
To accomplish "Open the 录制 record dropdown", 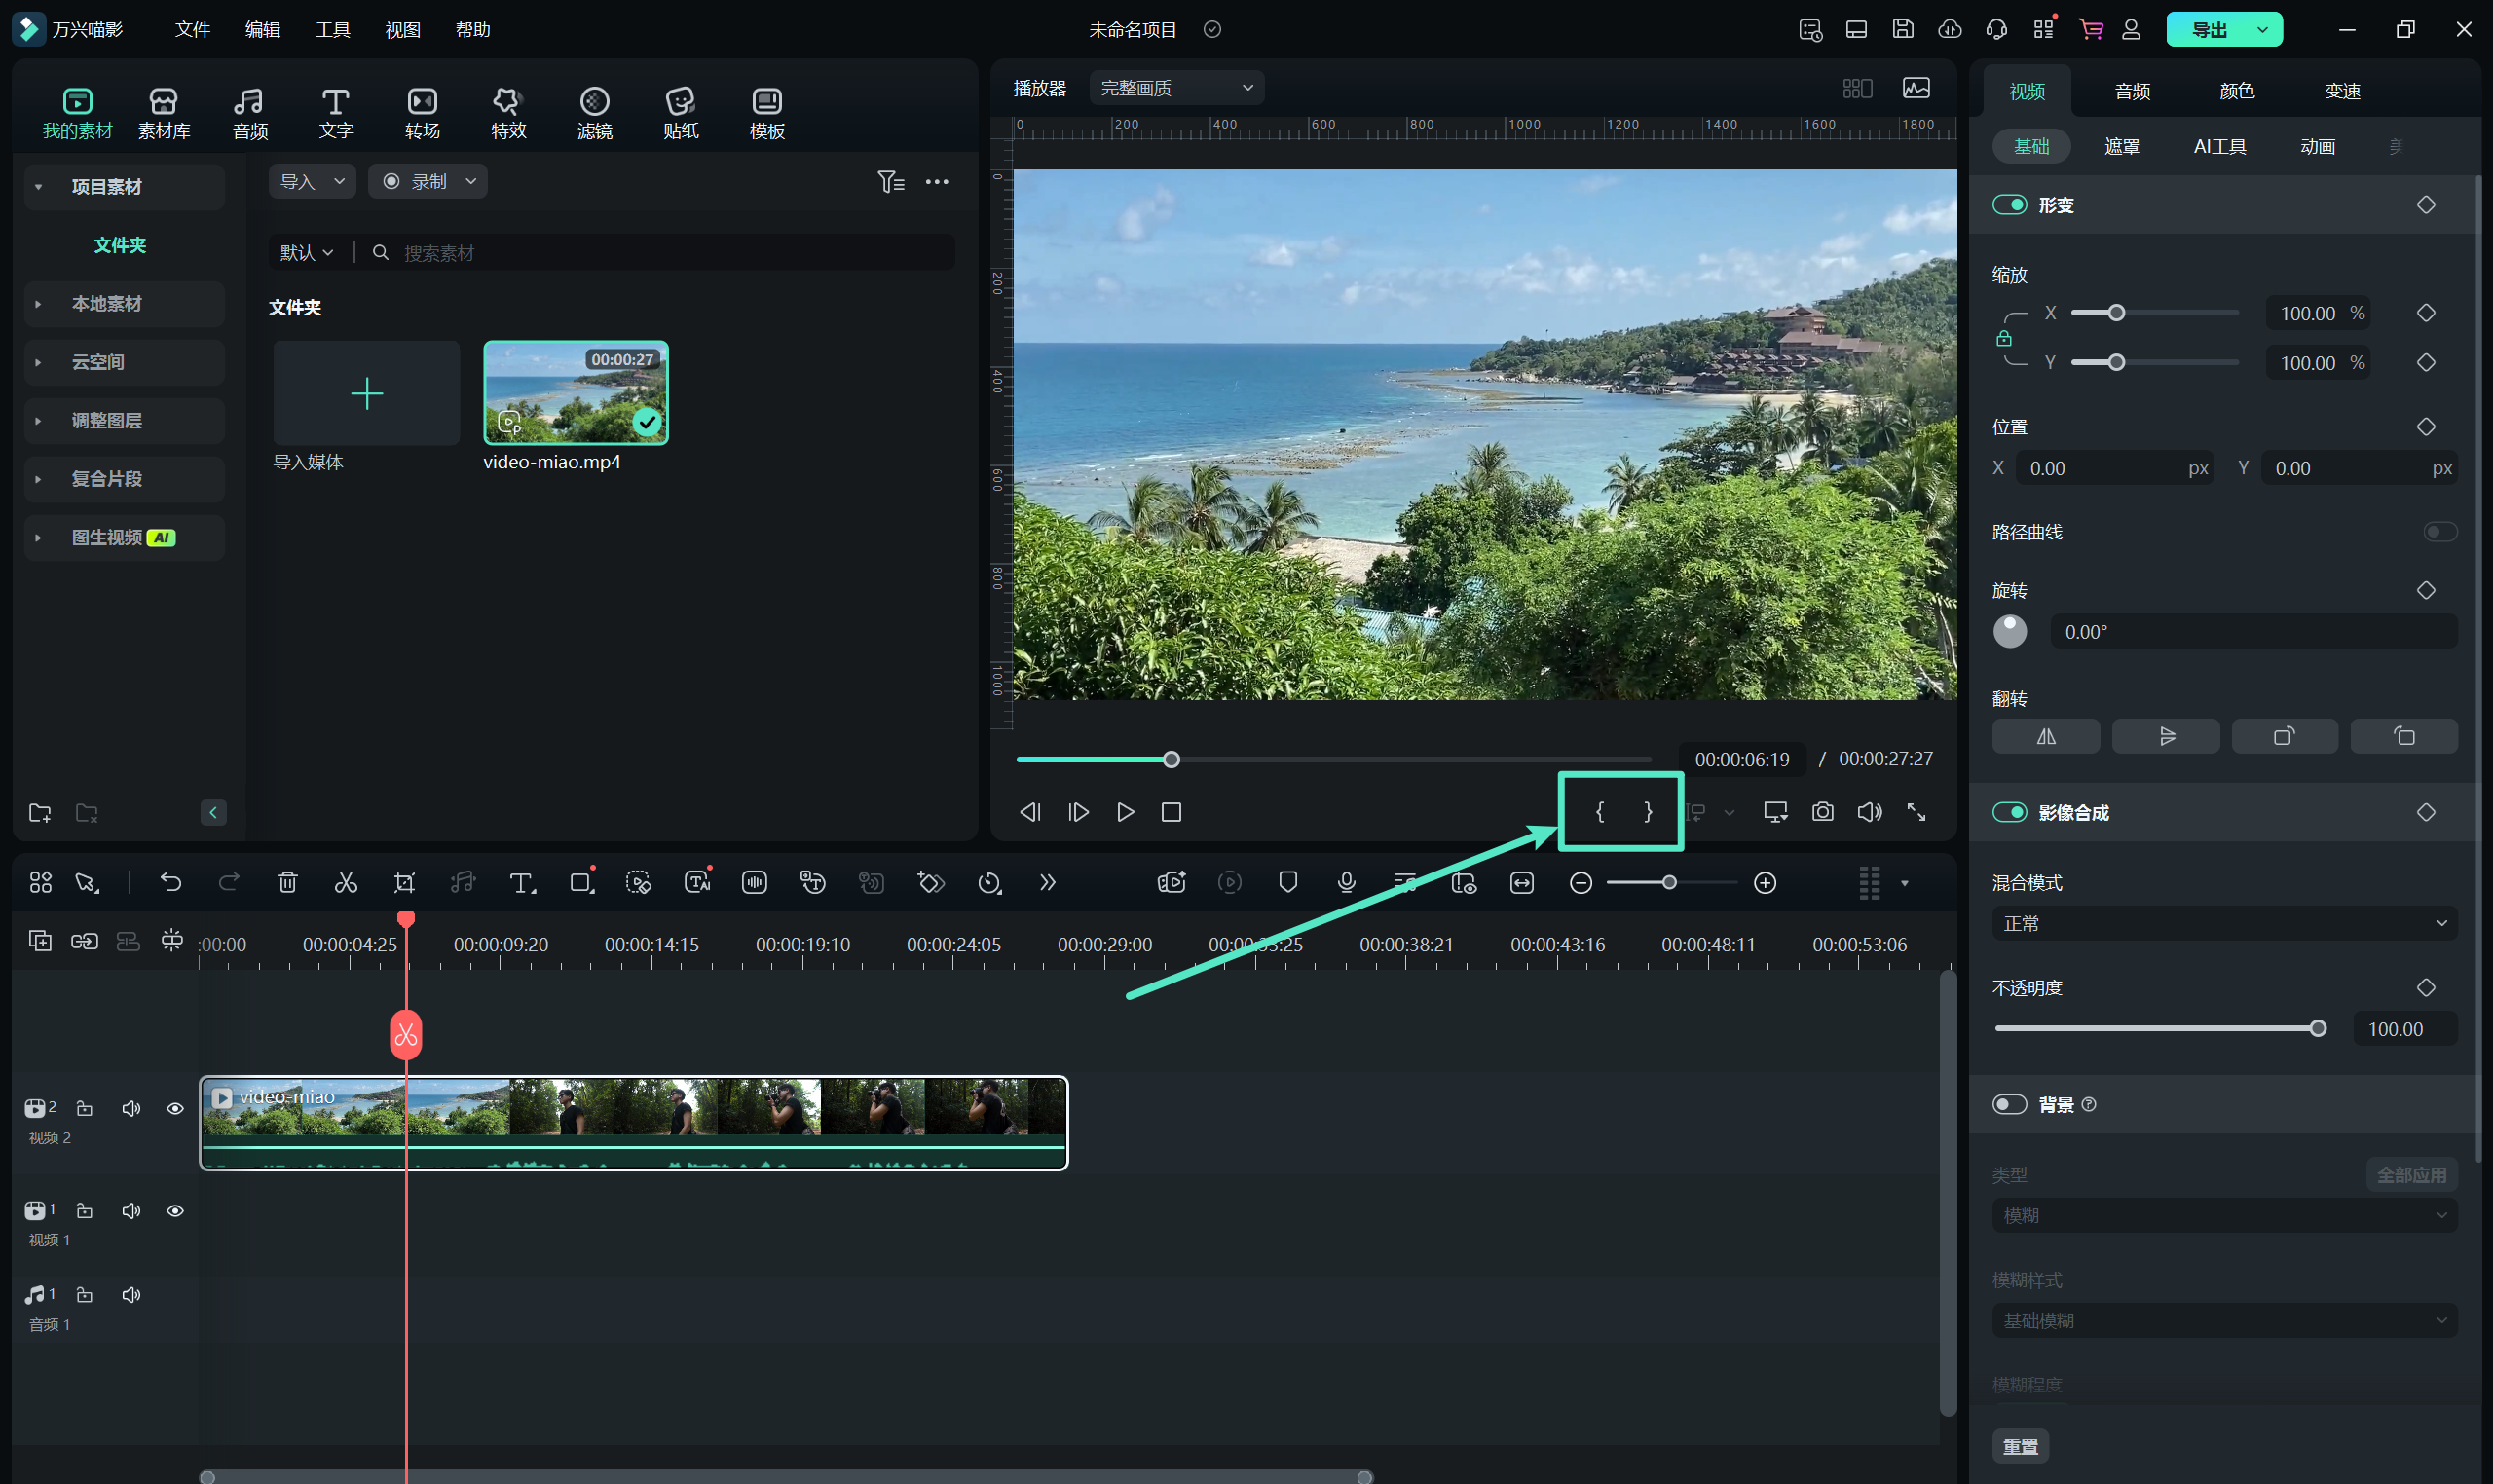I will [x=428, y=181].
